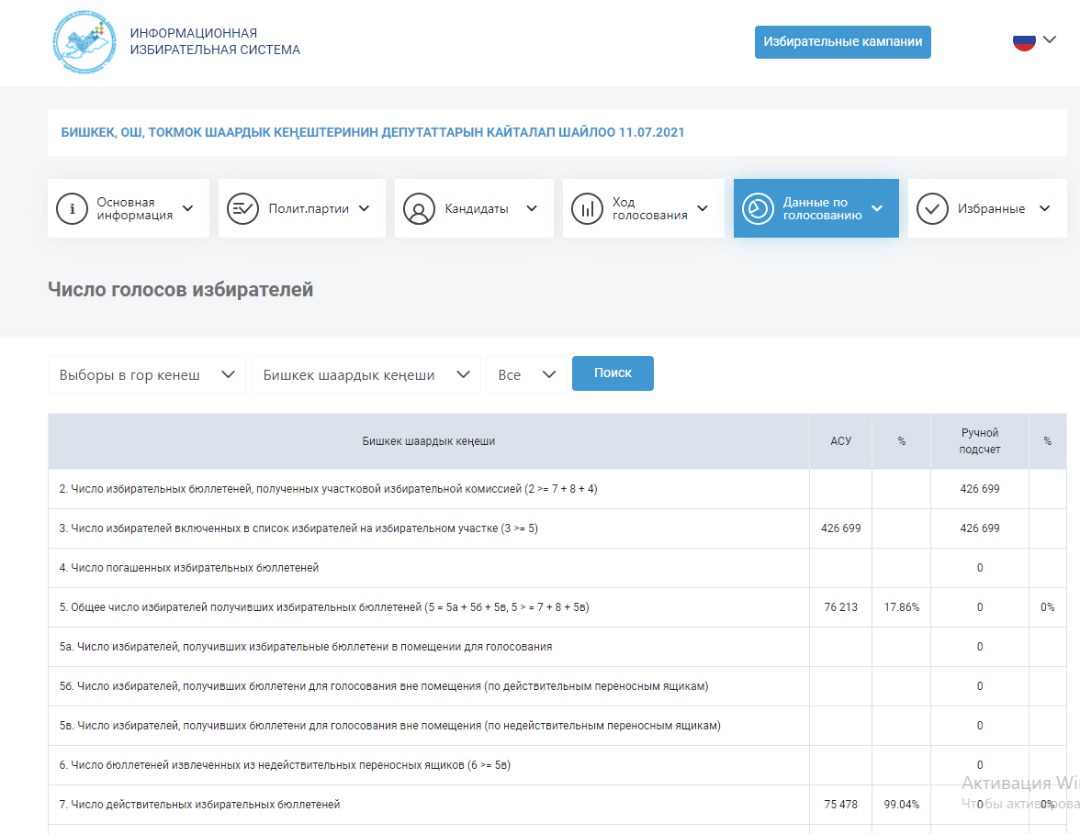This screenshot has height=834, width=1080.
Task: Click the election title link for 11.07.2021
Action: pos(373,132)
